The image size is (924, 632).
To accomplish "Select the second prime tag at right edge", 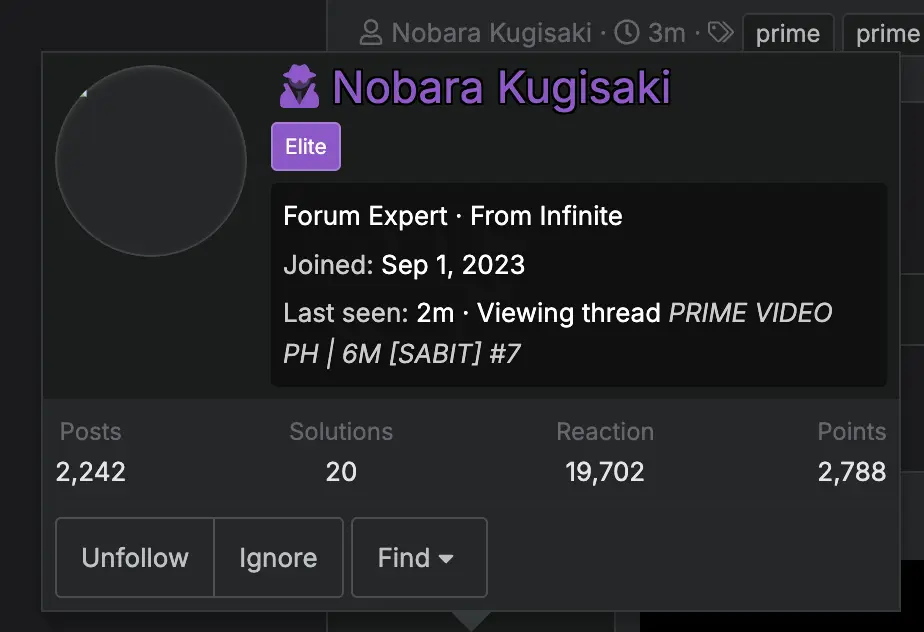I will coord(884,34).
